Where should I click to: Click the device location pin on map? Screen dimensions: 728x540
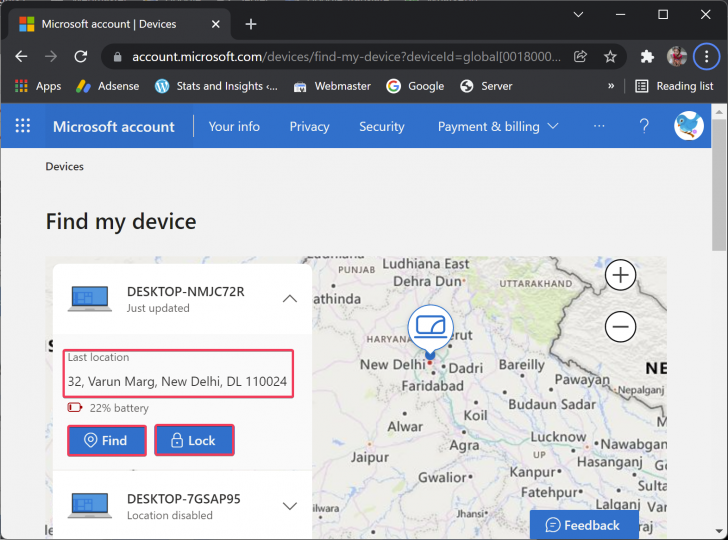pos(431,329)
